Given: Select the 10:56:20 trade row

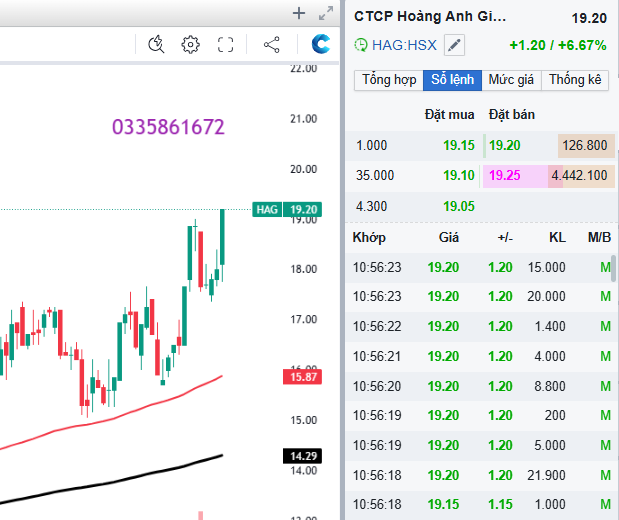Looking at the screenshot, I should pyautogui.click(x=480, y=386).
